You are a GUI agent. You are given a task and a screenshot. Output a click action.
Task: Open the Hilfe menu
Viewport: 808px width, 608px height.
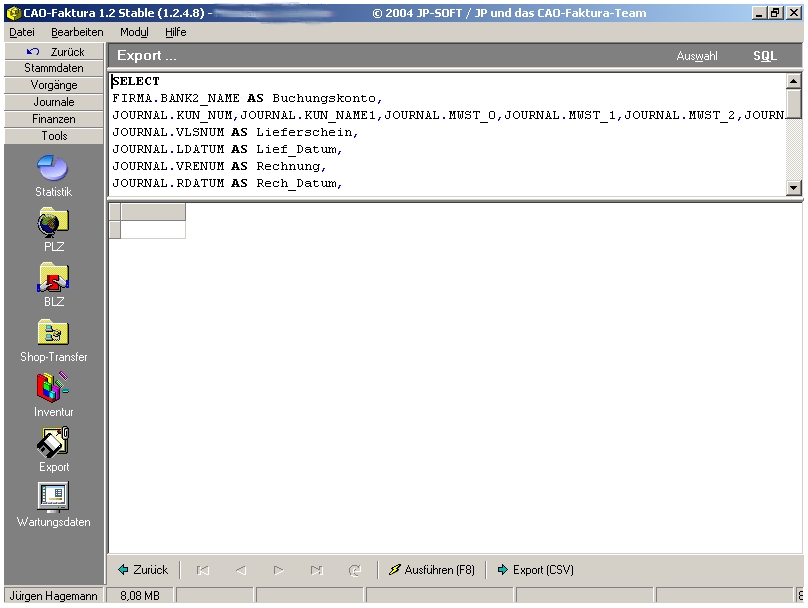[x=176, y=32]
